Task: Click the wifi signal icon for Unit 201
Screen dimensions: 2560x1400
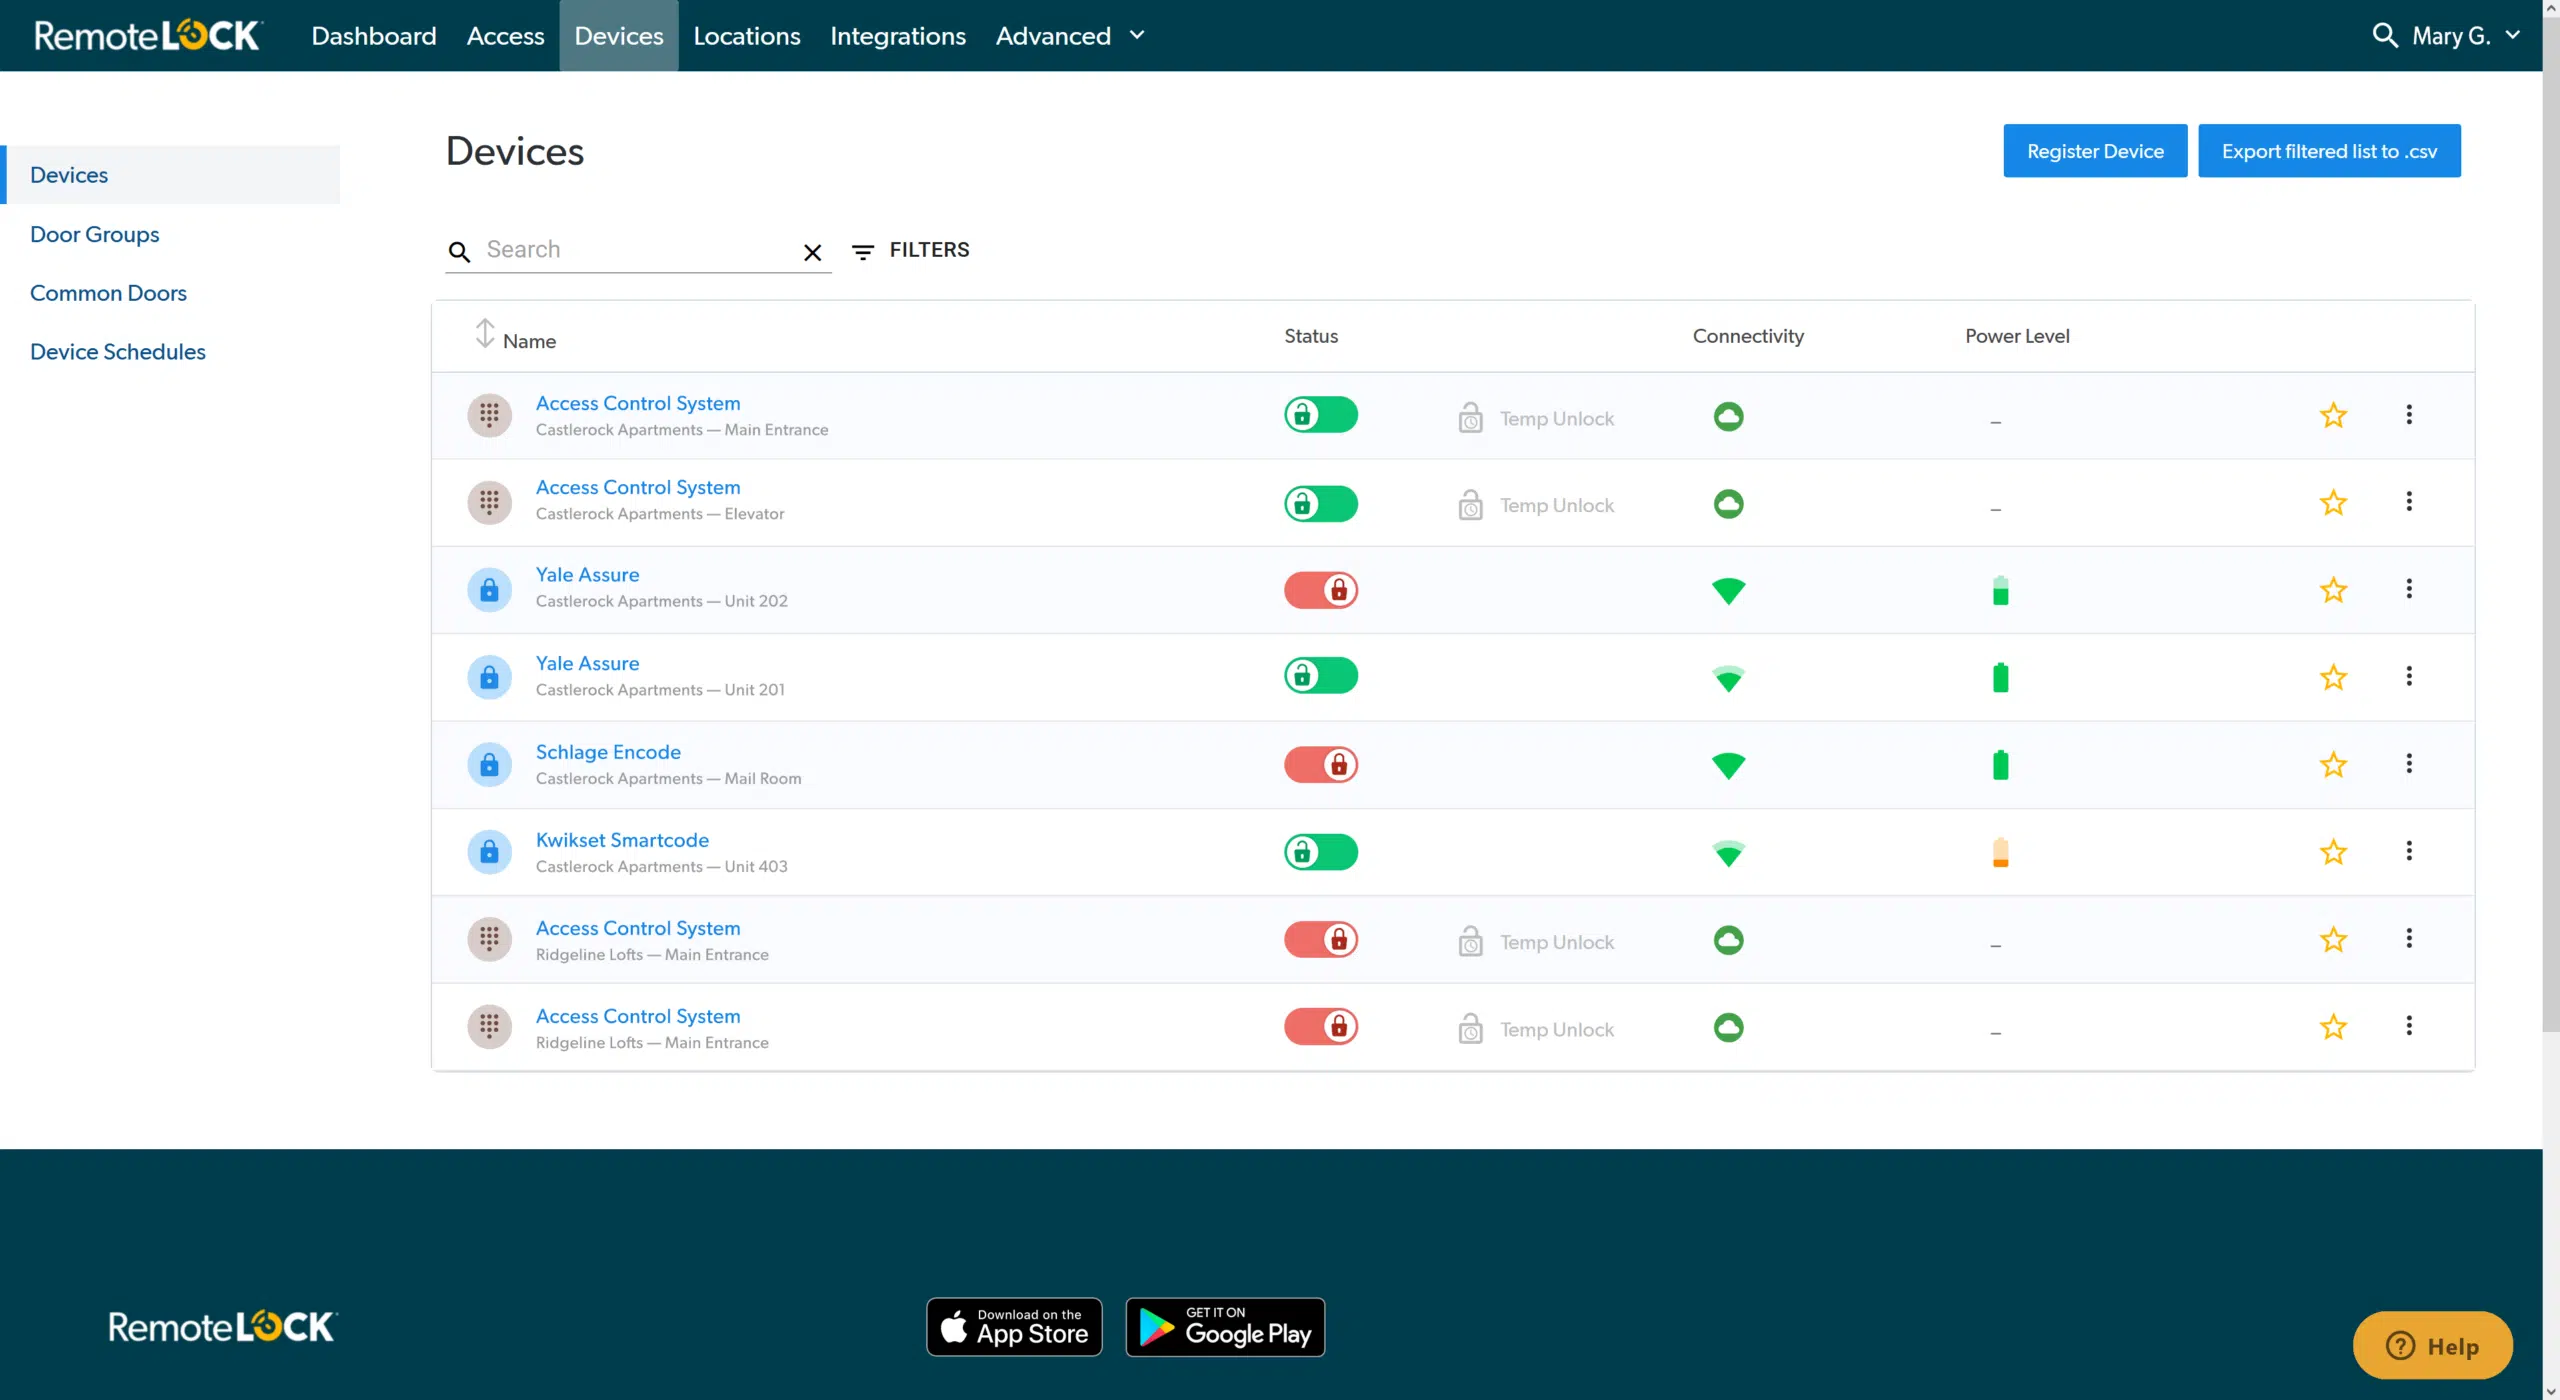Action: 1728,678
